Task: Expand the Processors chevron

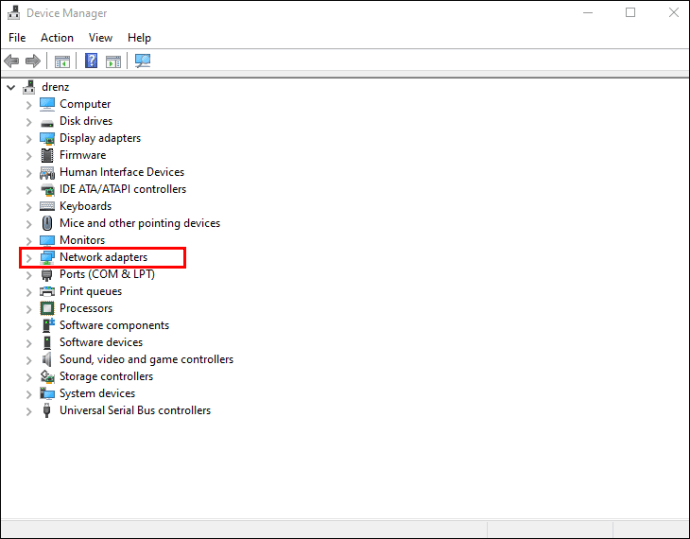Action: click(x=29, y=309)
